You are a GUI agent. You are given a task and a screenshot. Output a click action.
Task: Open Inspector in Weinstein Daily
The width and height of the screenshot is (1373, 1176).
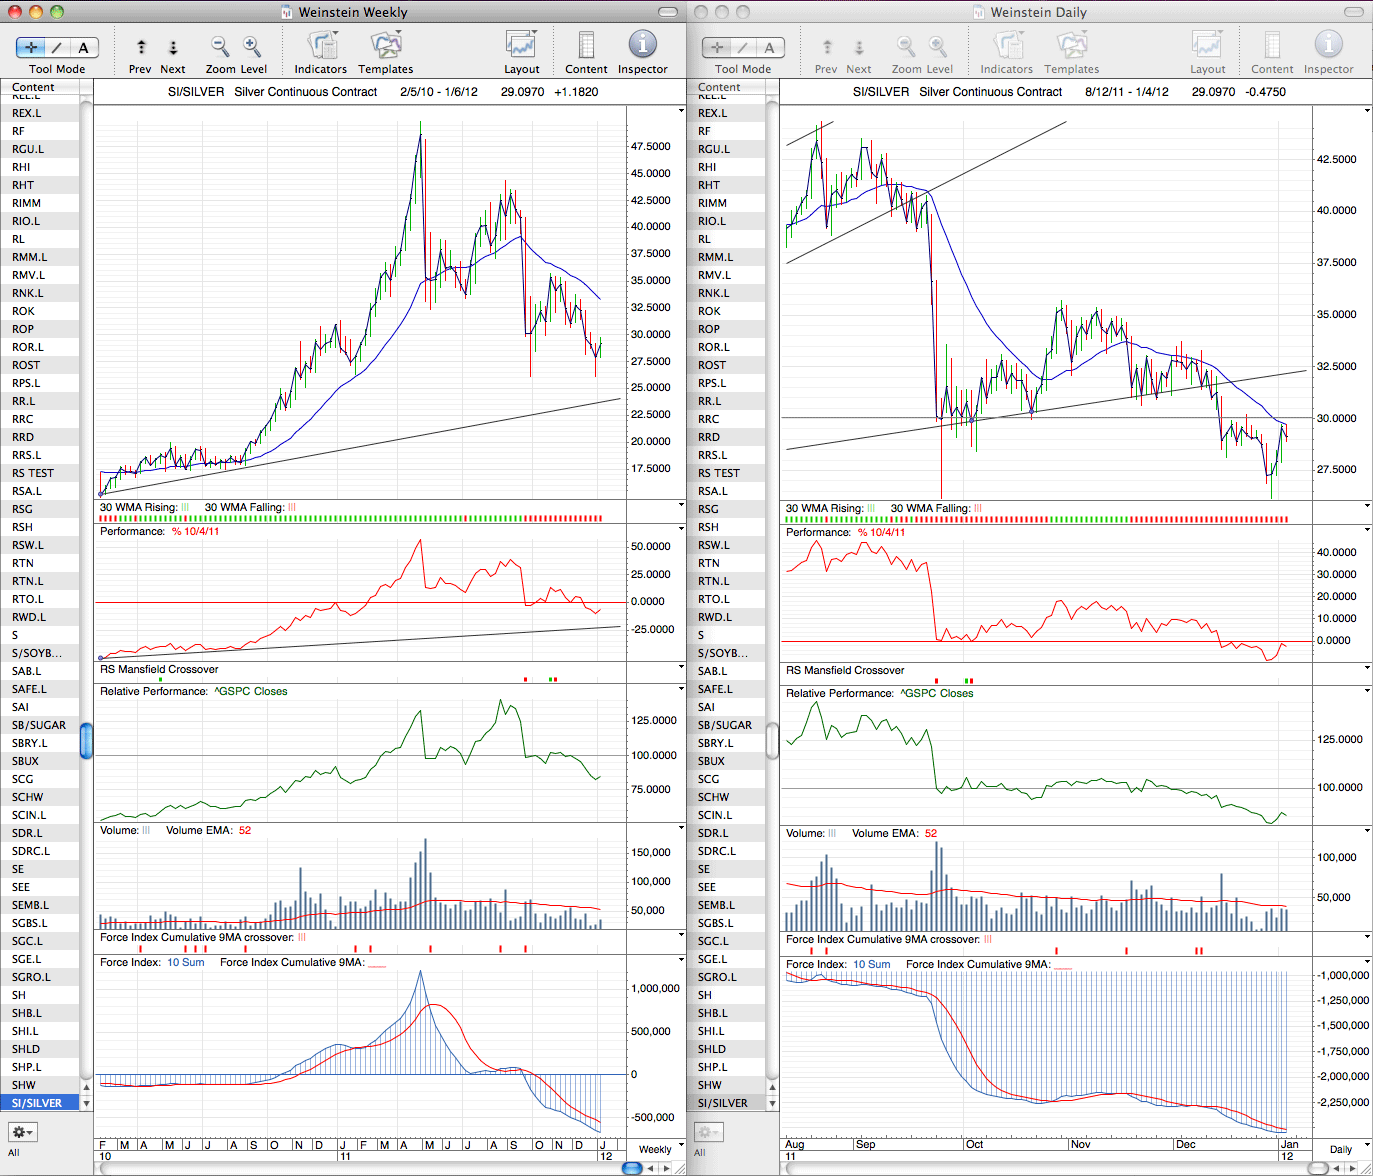coord(1329,52)
